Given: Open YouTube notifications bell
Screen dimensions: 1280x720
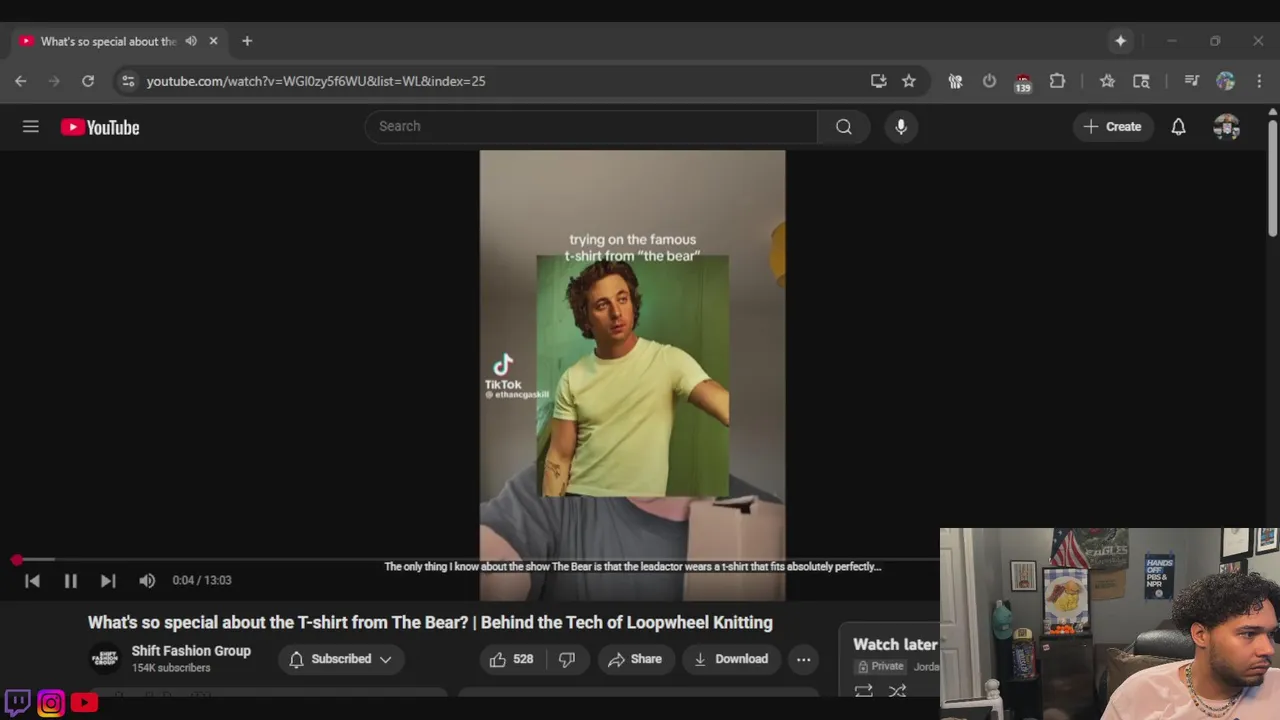Looking at the screenshot, I should [x=1178, y=127].
